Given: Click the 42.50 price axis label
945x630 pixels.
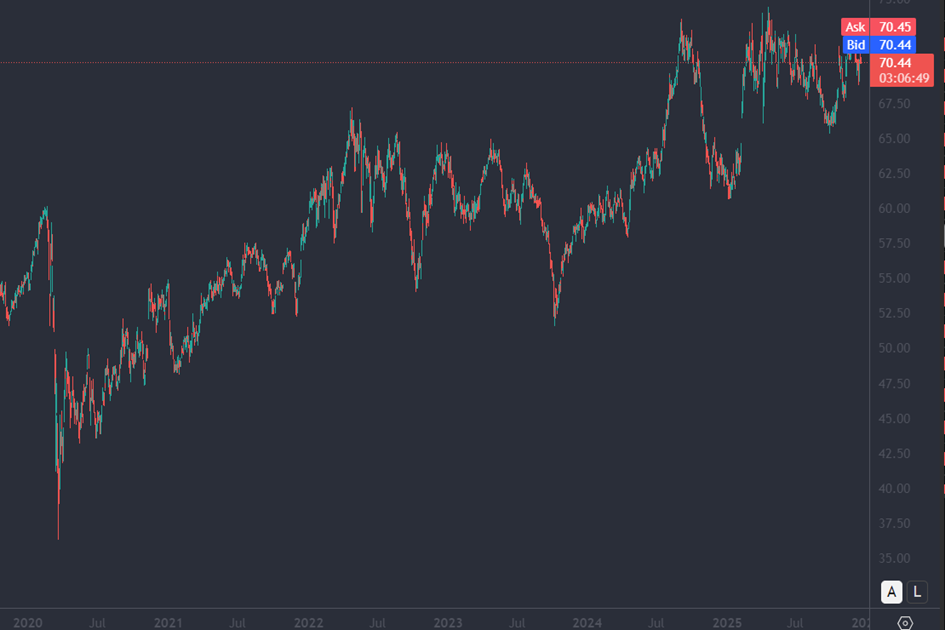Looking at the screenshot, I should click(894, 454).
